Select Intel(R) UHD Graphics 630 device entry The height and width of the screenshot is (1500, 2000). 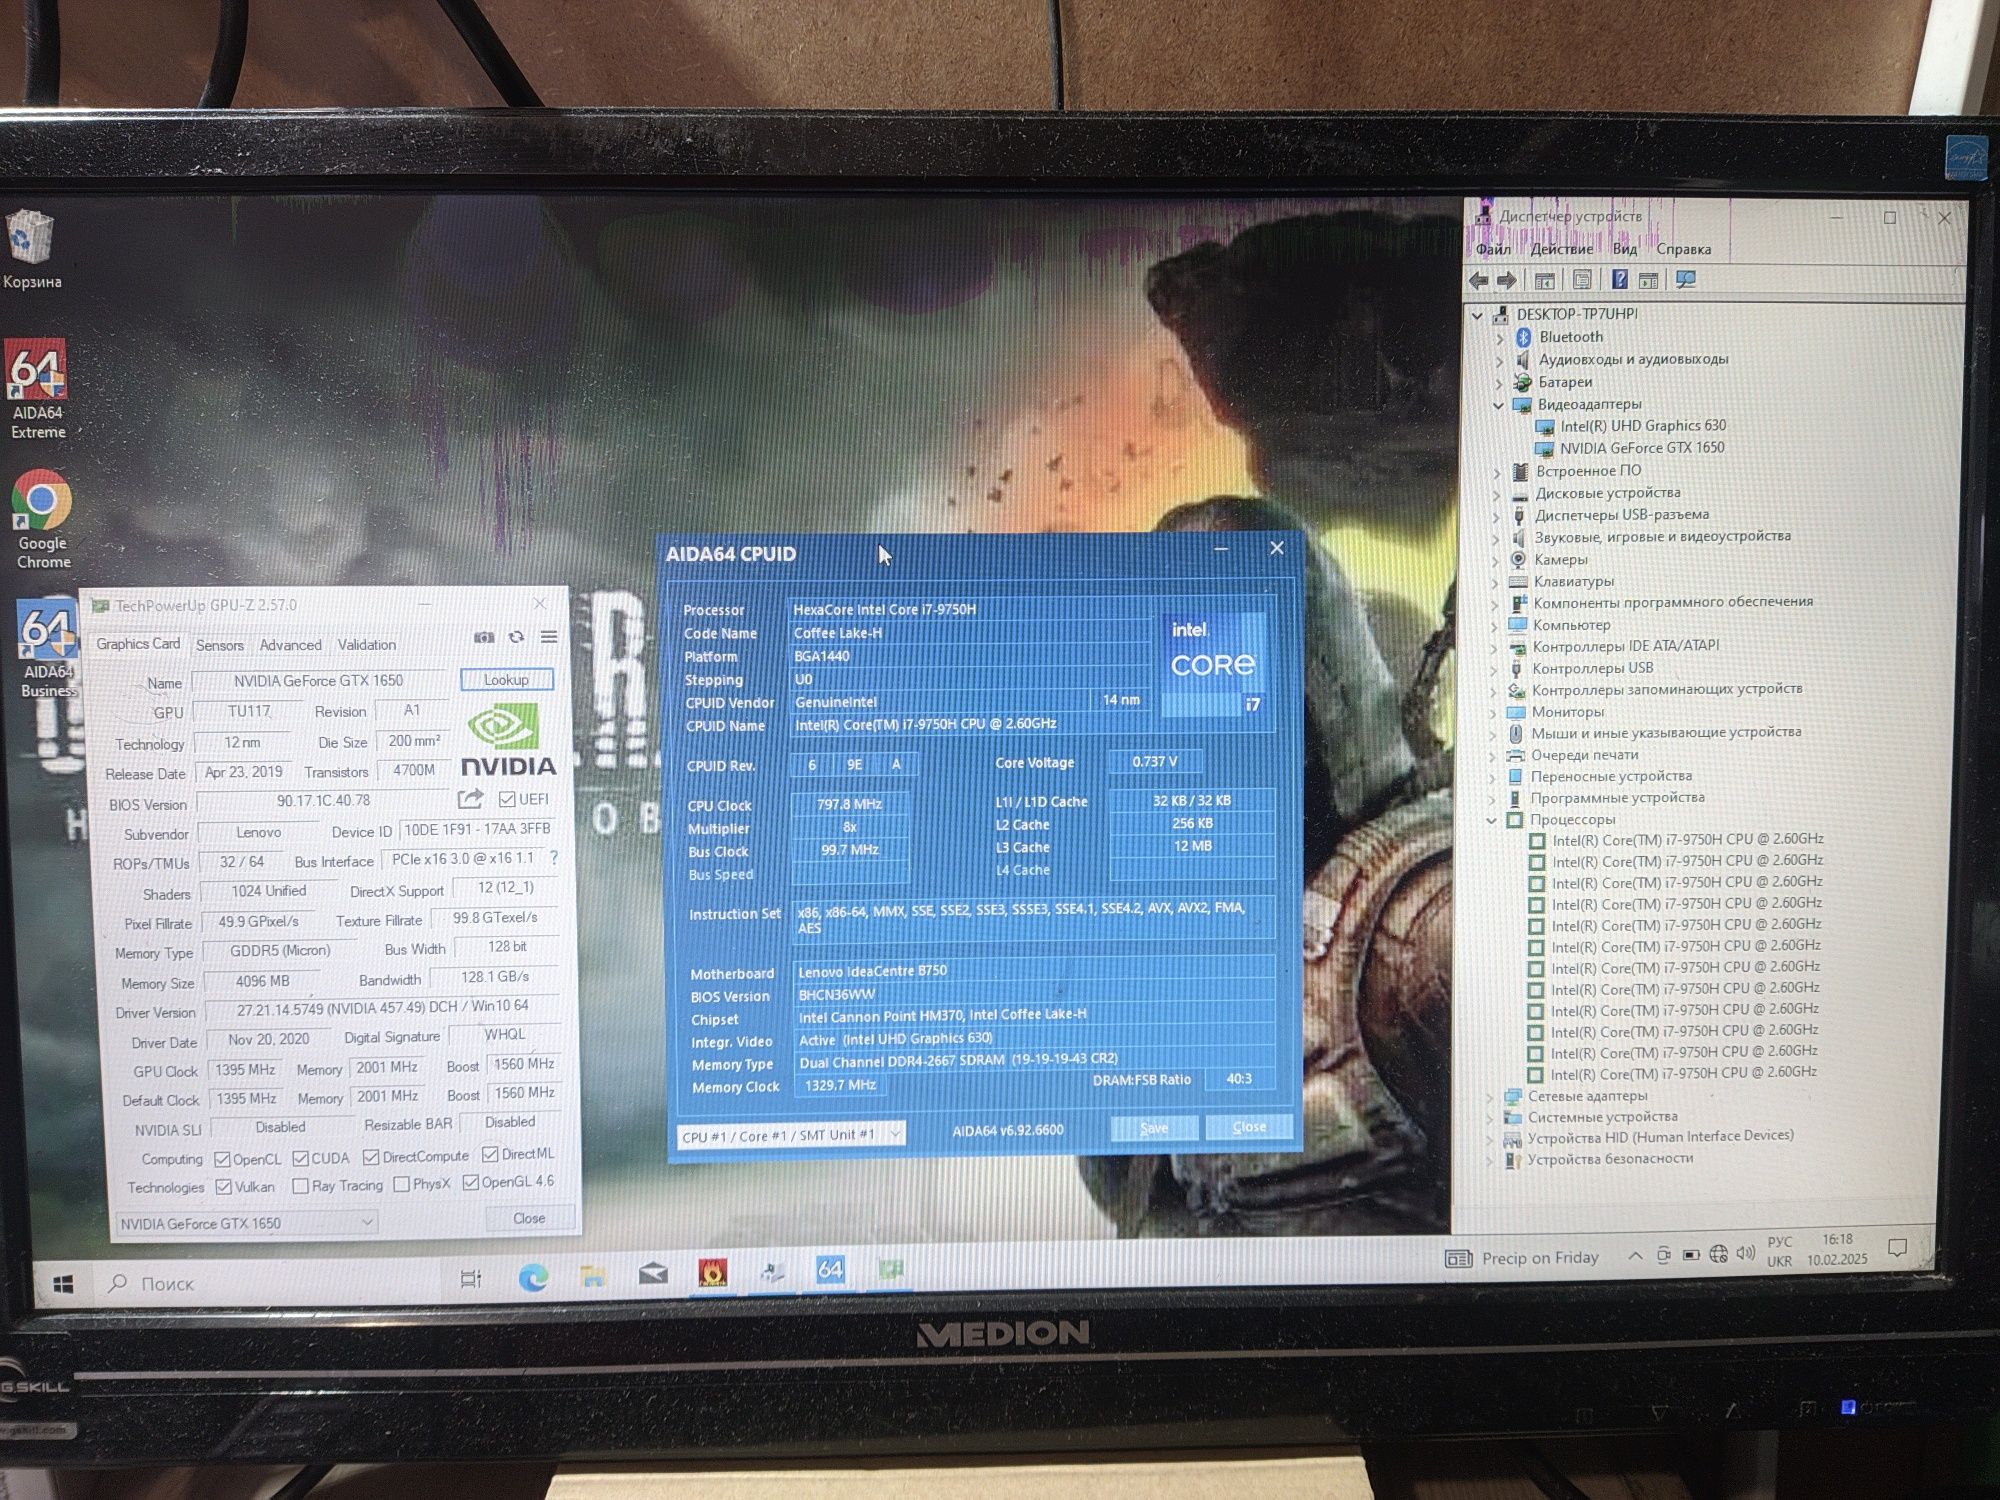pyautogui.click(x=1641, y=426)
